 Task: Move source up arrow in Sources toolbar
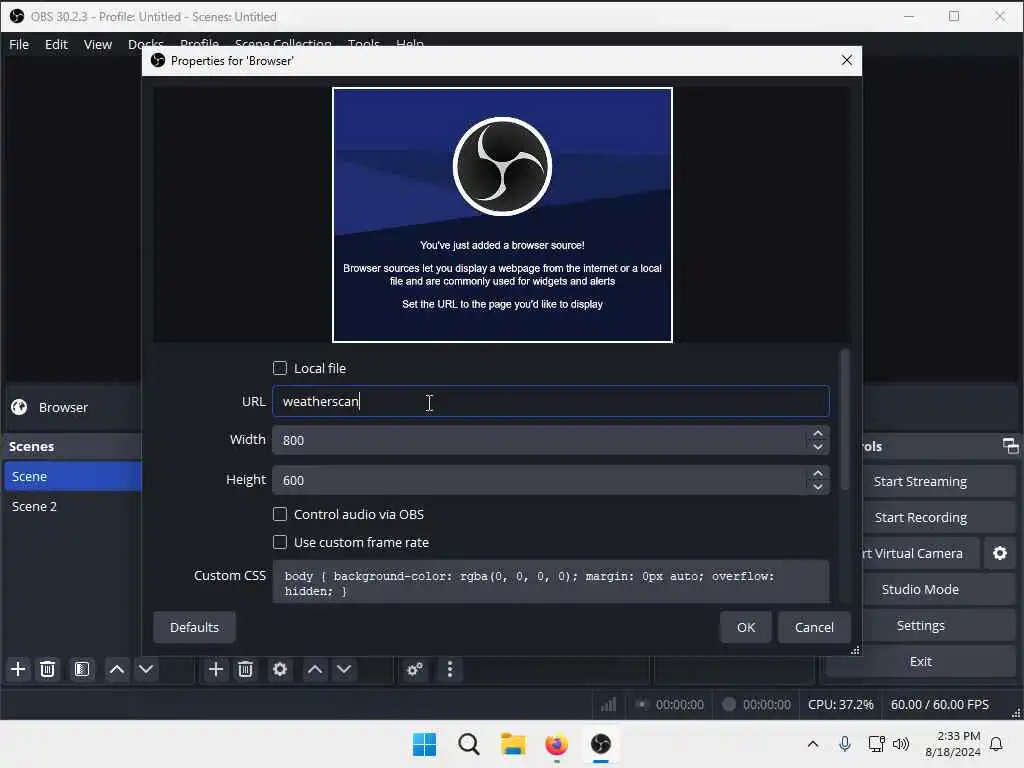point(315,669)
